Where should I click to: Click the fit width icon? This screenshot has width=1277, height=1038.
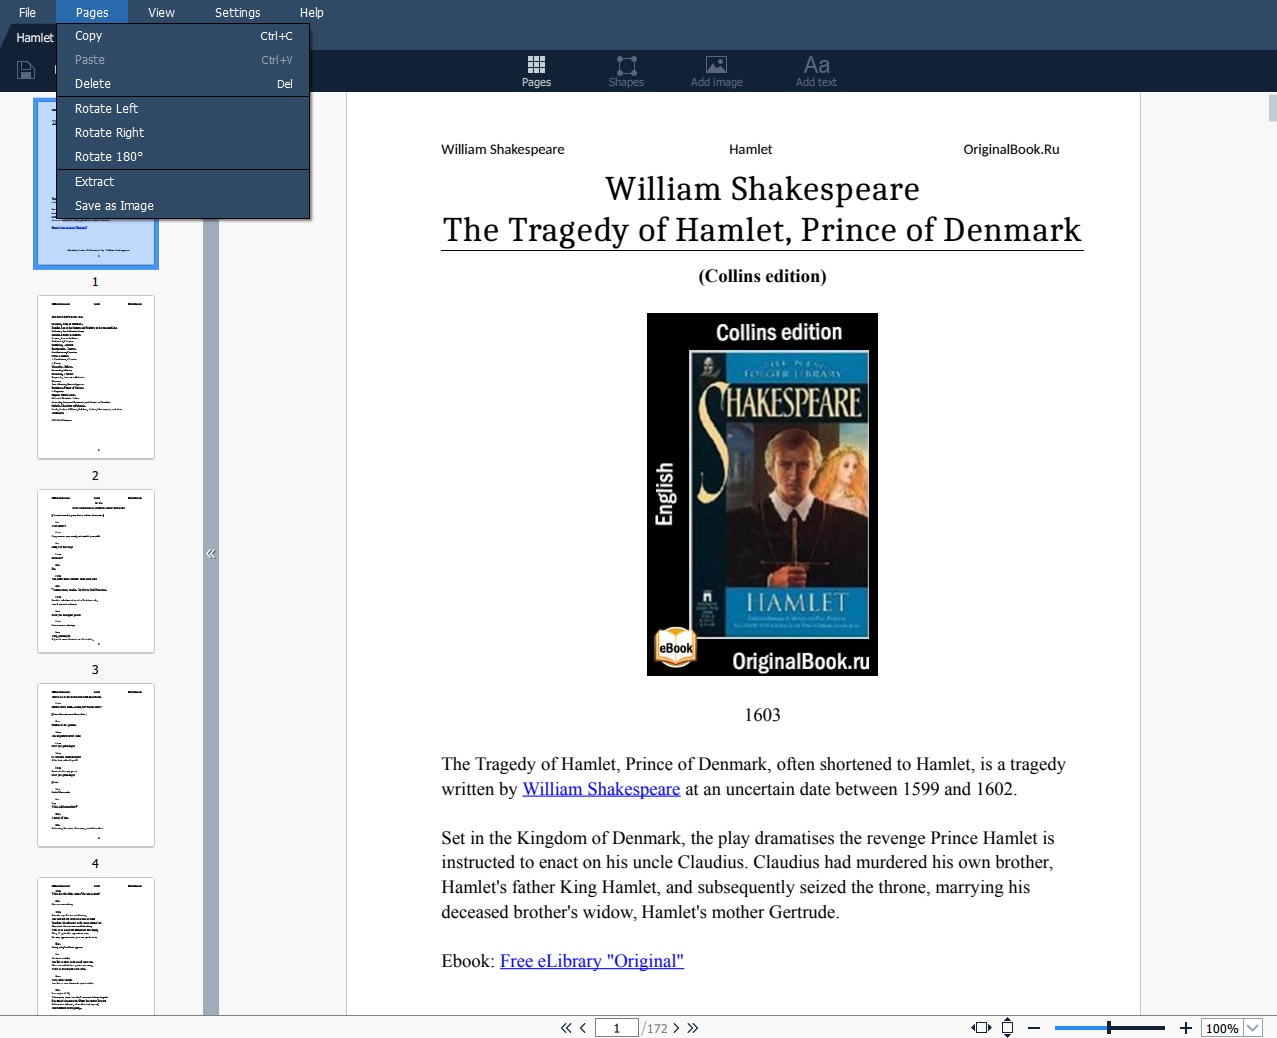click(x=981, y=1028)
